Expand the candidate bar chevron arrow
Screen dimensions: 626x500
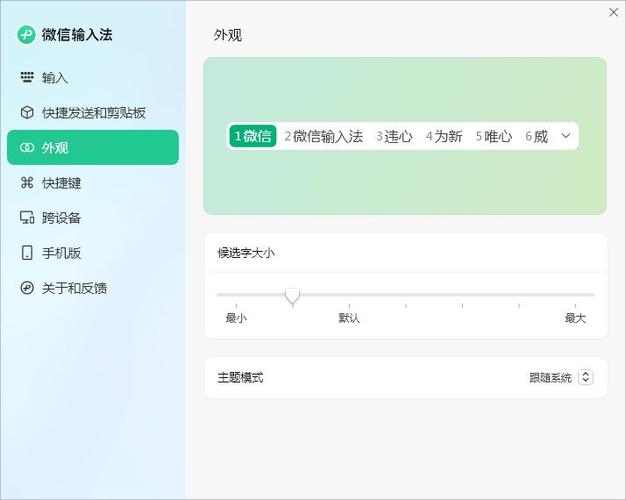tap(566, 136)
